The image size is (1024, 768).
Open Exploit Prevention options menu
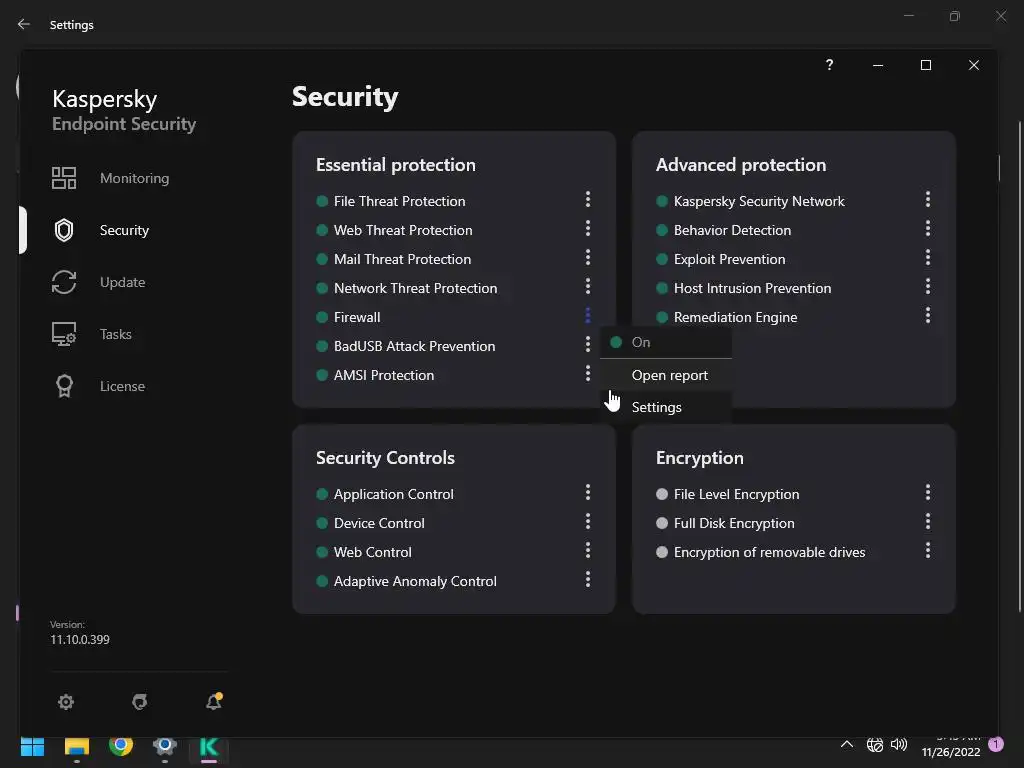point(927,257)
